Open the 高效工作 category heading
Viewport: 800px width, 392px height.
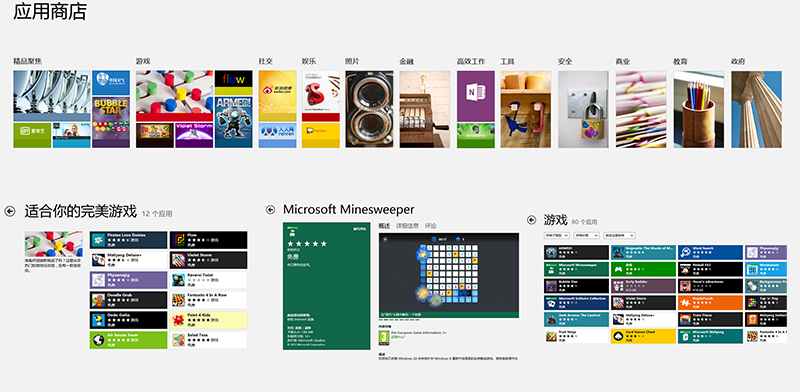point(471,61)
